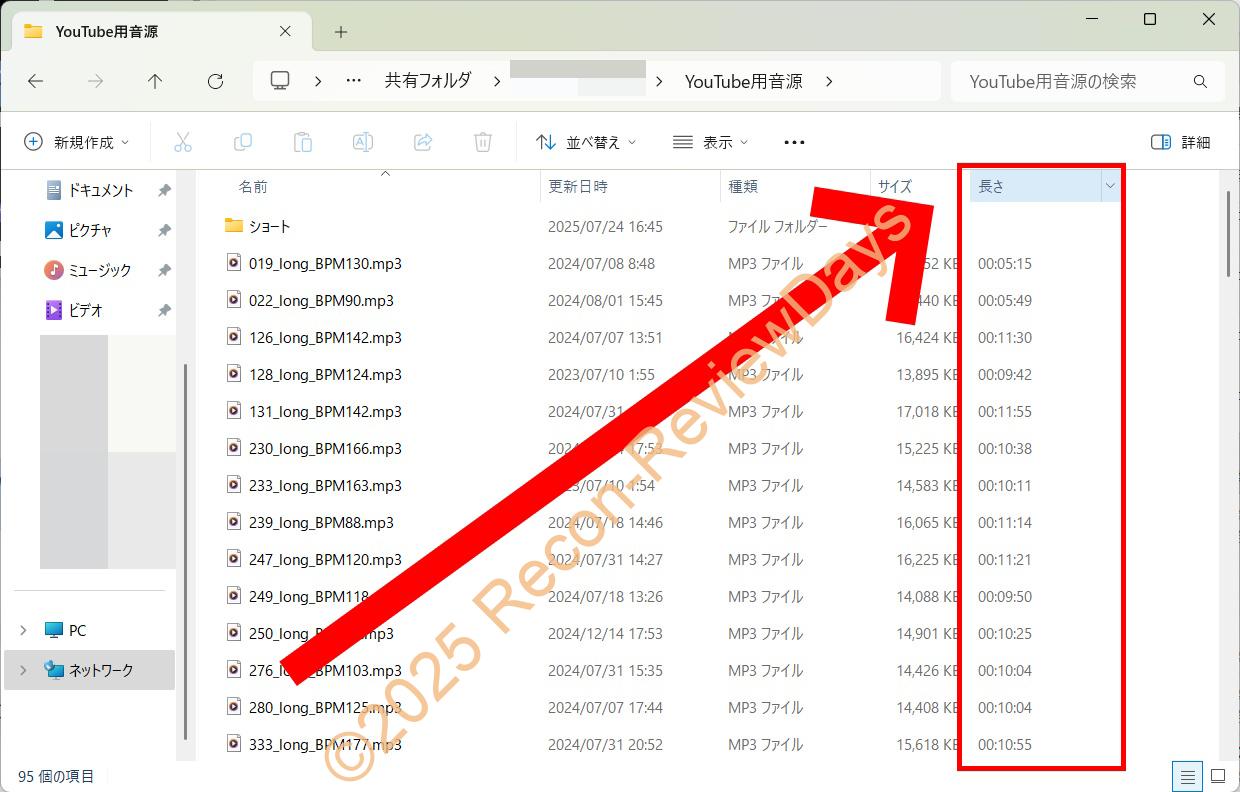This screenshot has height=792, width=1240.
Task: Select 共有フォルダ in the address breadcrumb
Action: 427,81
